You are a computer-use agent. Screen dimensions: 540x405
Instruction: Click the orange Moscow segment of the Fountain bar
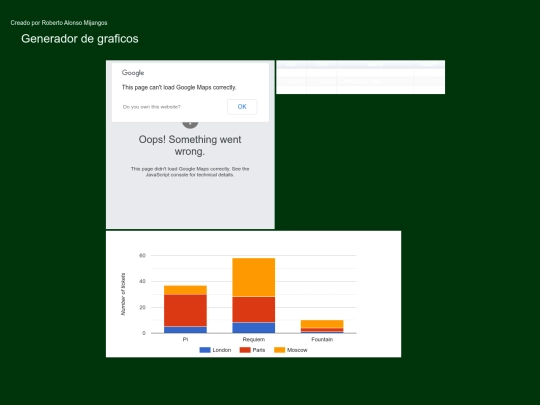click(x=322, y=324)
